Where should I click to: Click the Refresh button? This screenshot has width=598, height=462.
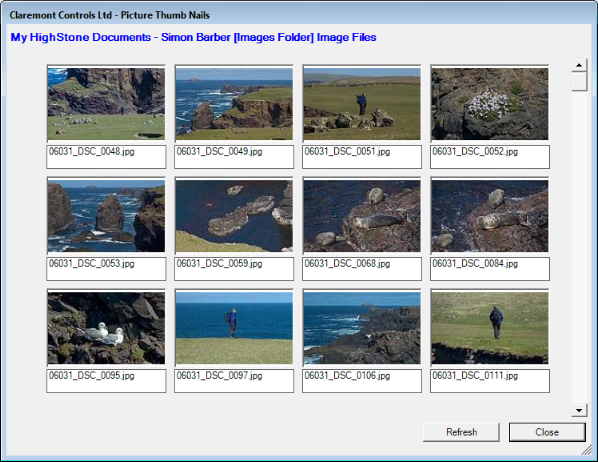coord(461,432)
